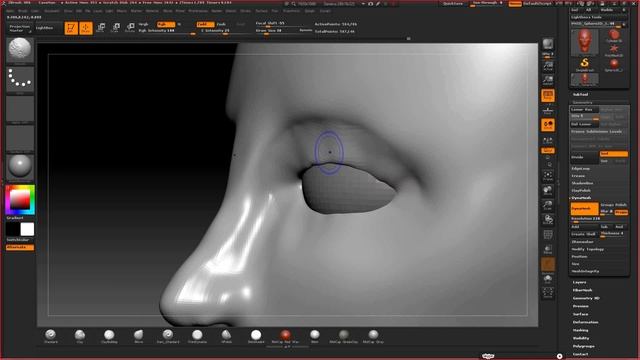Open the stroke type dots selector
The image size is (640, 360).
click(20, 79)
